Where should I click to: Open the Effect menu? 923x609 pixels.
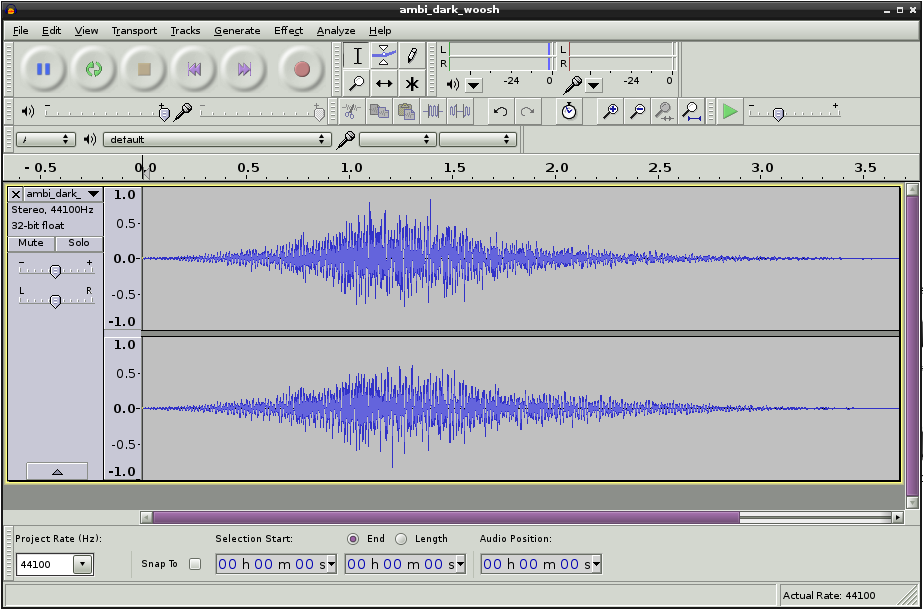pyautogui.click(x=288, y=30)
